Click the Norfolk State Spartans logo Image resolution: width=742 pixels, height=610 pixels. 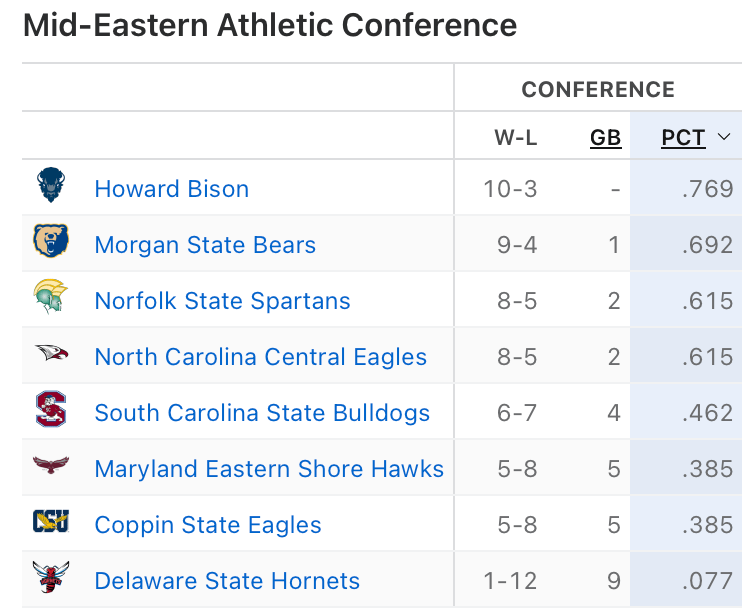click(50, 299)
